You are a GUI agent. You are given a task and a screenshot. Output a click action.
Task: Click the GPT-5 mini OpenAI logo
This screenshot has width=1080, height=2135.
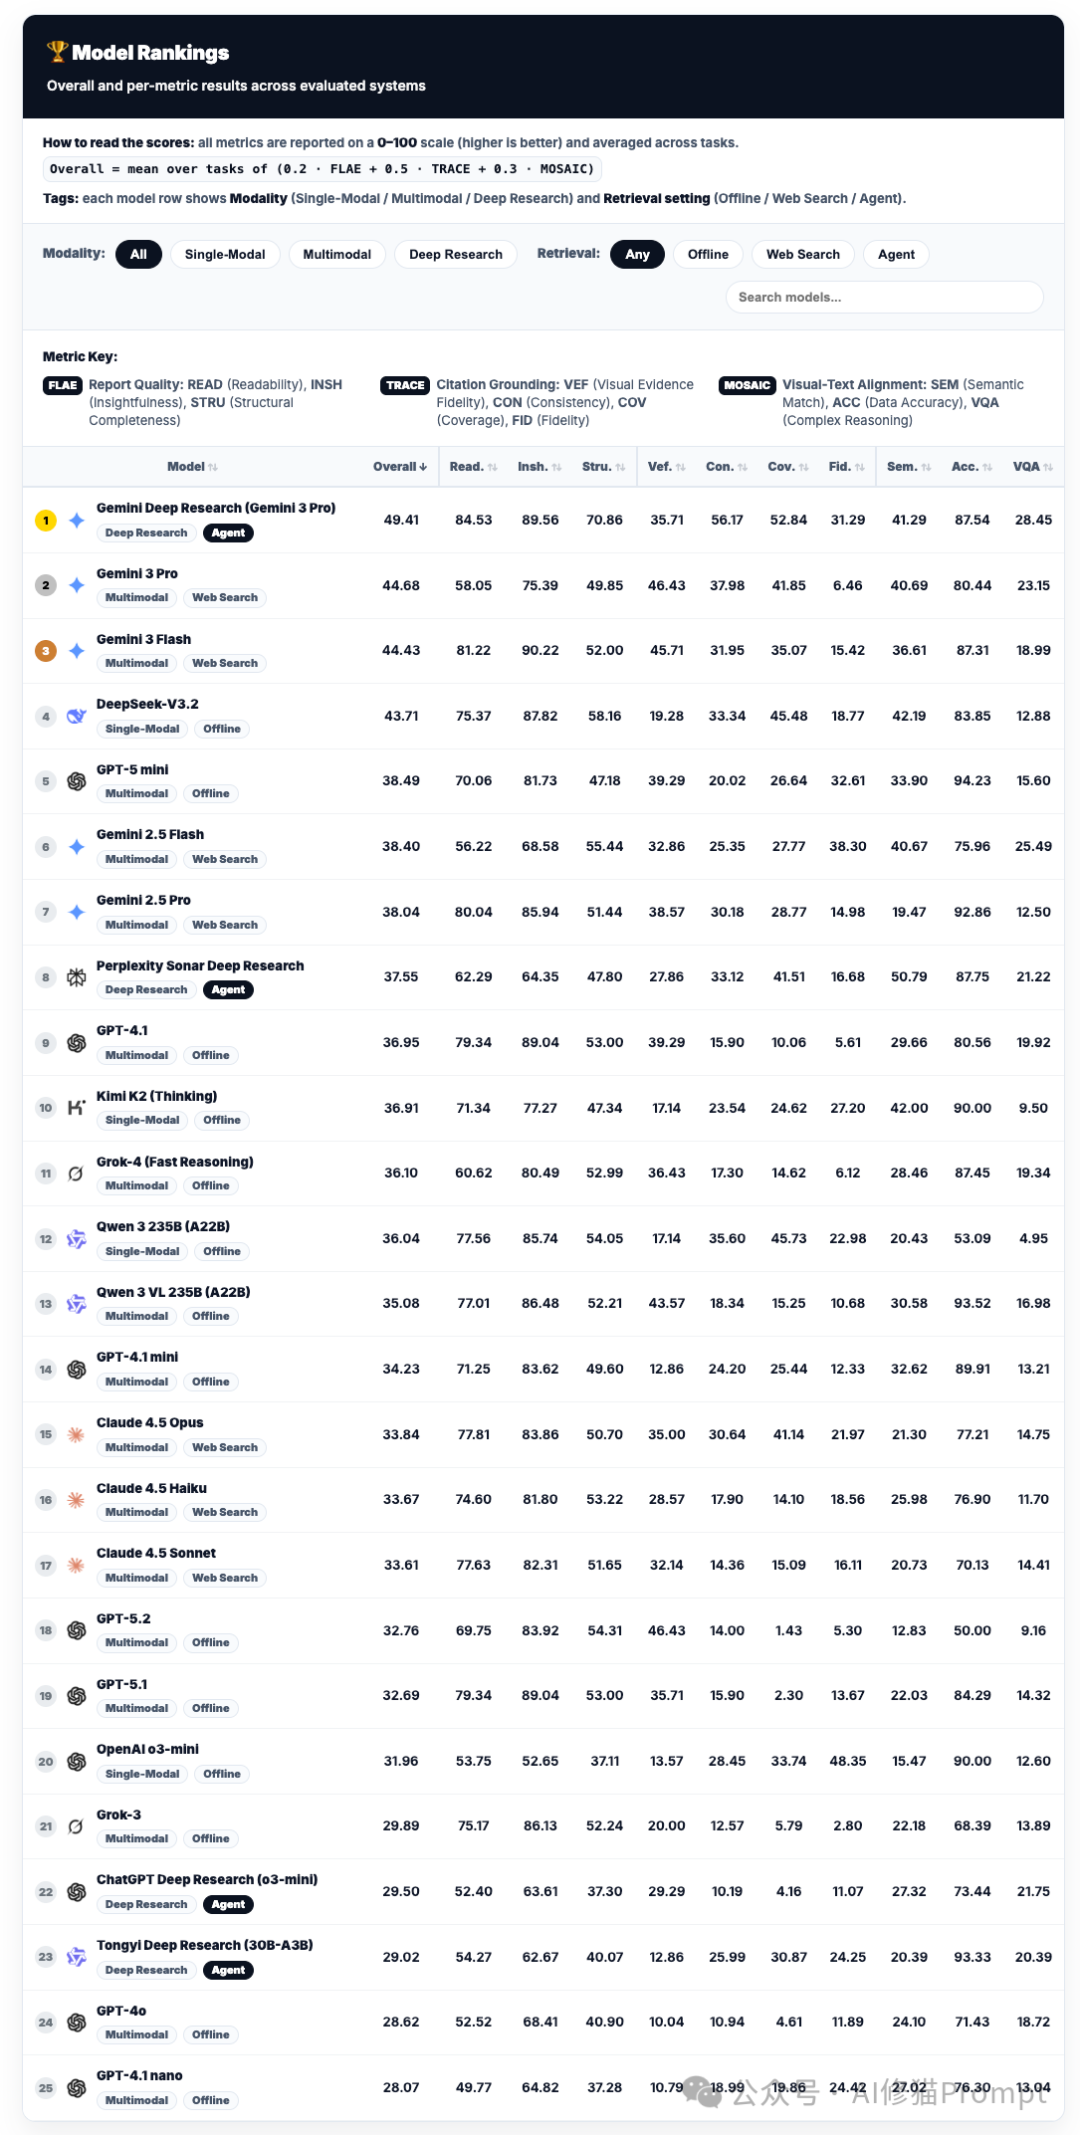pyautogui.click(x=76, y=781)
